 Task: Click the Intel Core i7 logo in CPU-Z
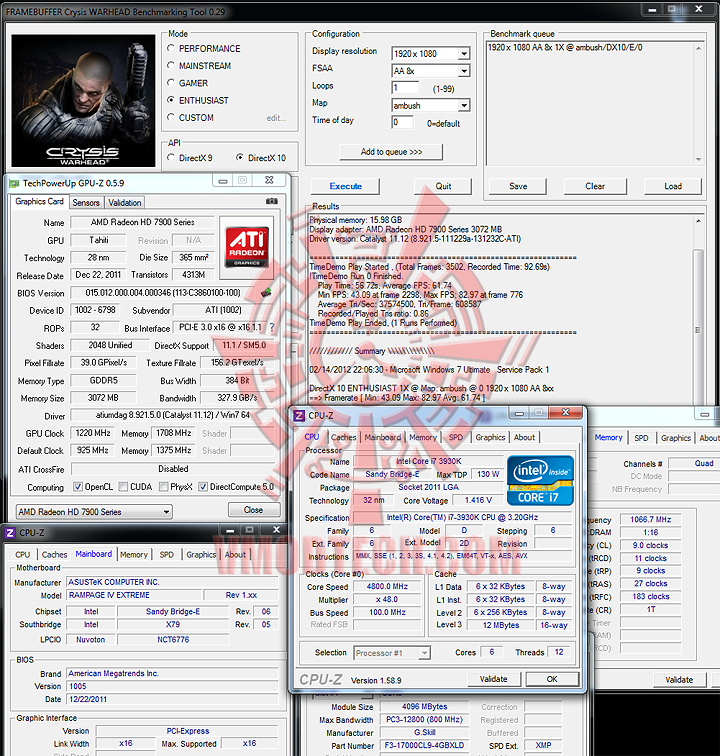(x=541, y=480)
